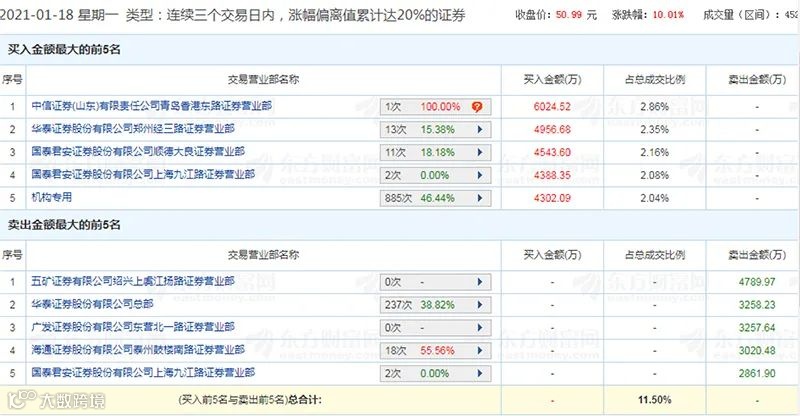Viewport: 800px width, 416px height.
Task: Click the 10.01% change value
Action: (x=668, y=15)
